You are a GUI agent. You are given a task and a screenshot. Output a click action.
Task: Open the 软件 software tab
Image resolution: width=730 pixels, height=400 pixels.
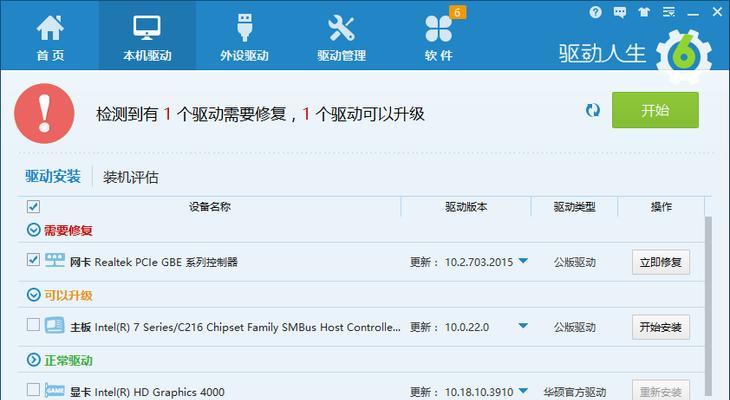[x=438, y=40]
